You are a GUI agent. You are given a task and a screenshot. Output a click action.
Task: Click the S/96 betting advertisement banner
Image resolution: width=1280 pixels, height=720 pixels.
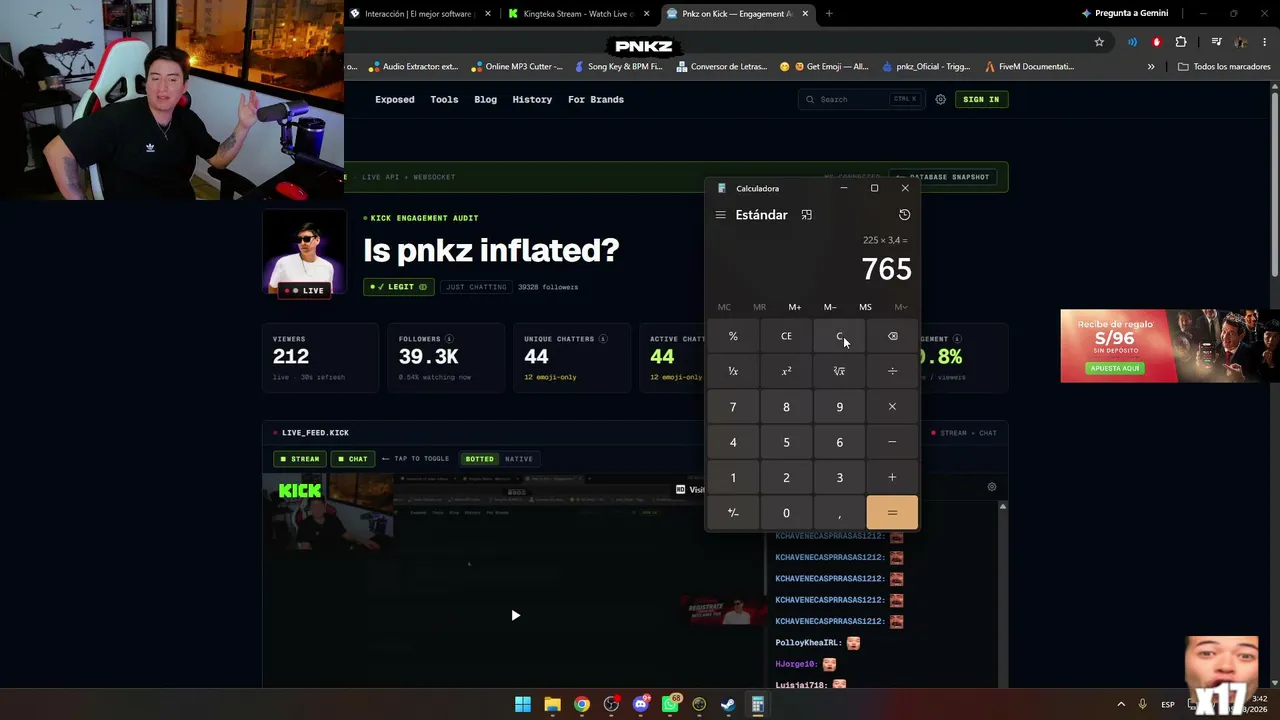pos(1170,346)
